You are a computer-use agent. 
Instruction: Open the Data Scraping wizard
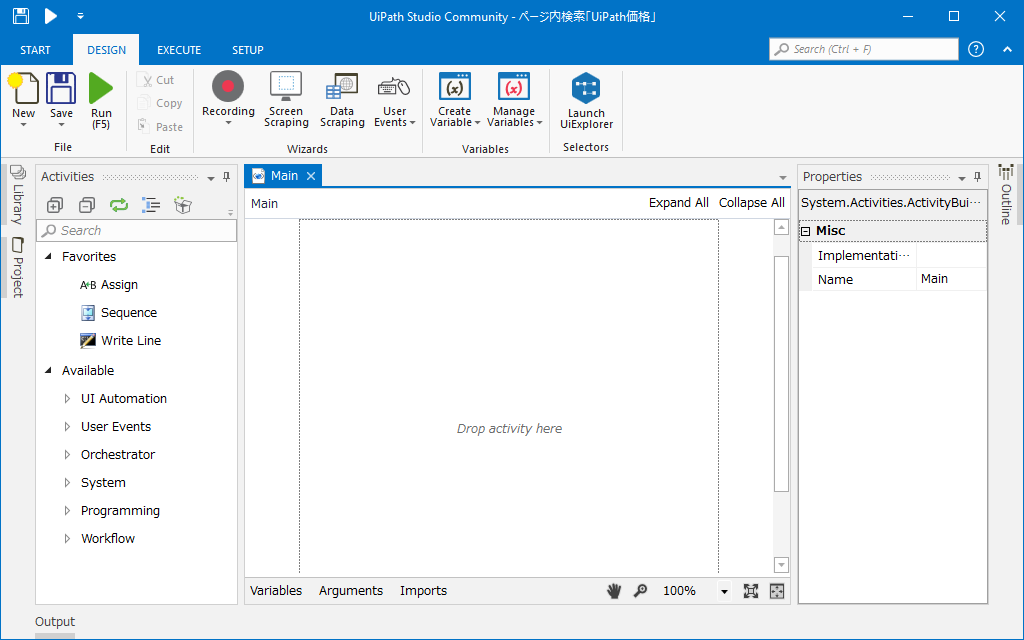[x=342, y=87]
